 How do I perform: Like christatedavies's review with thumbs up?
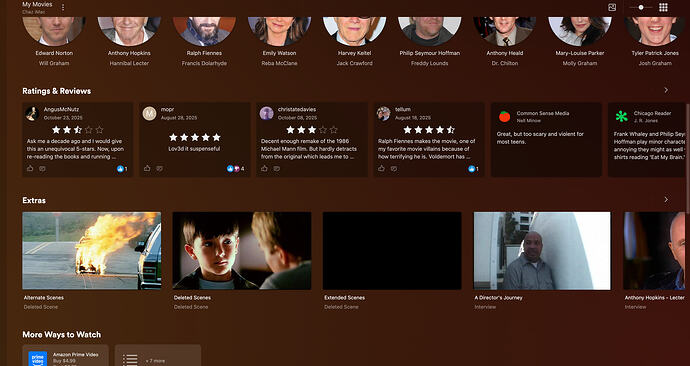(264, 168)
